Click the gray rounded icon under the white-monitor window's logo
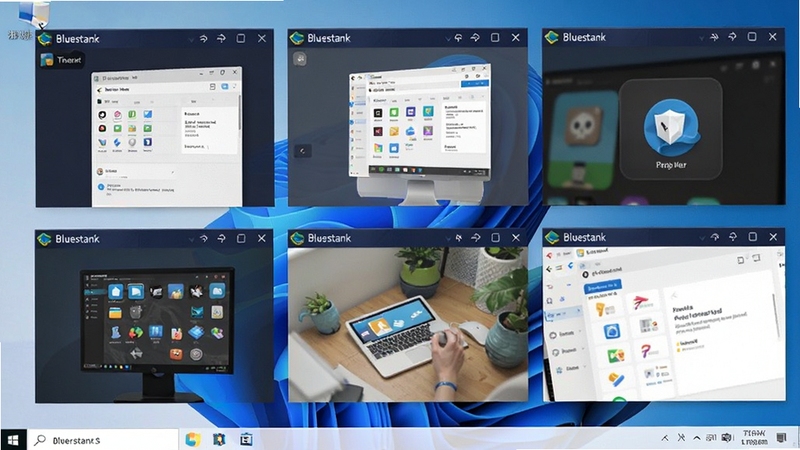The height and width of the screenshot is (450, 800). [x=300, y=59]
